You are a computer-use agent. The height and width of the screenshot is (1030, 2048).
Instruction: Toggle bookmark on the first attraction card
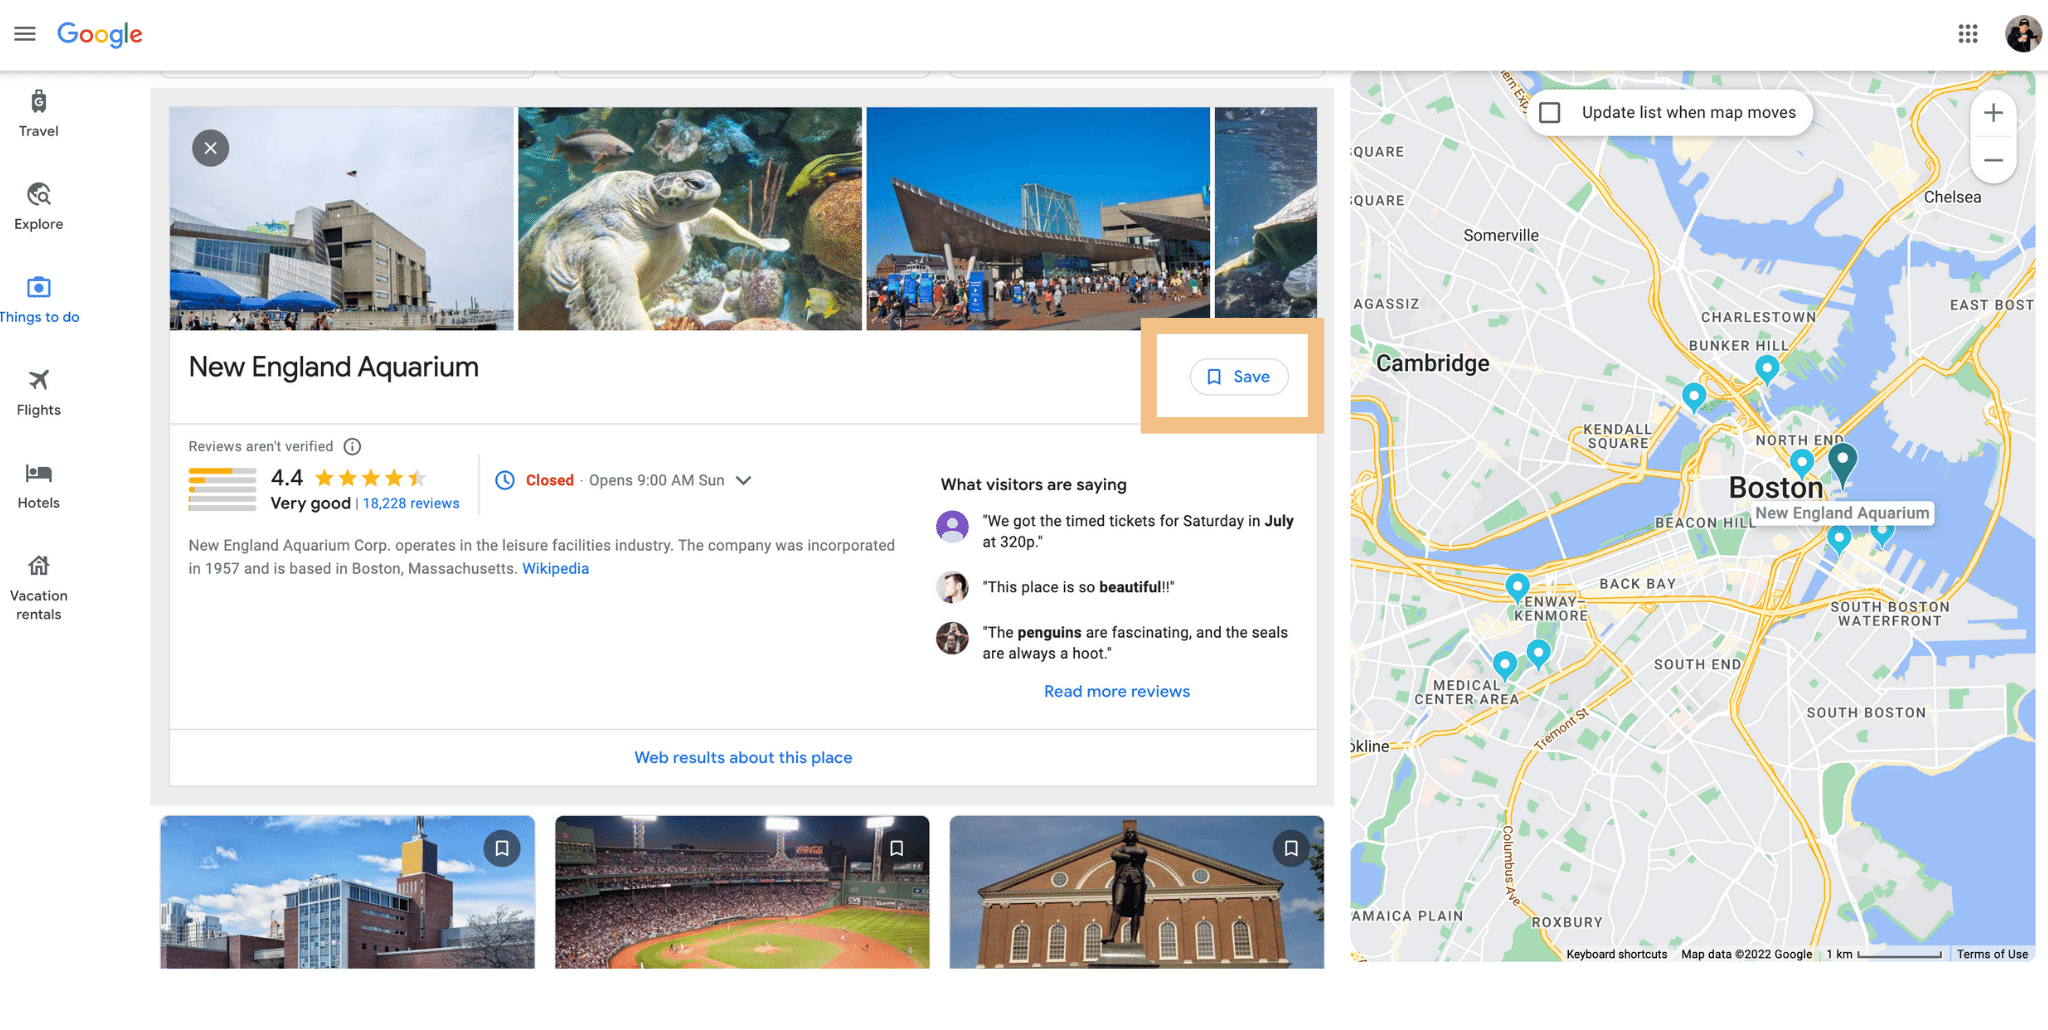[x=502, y=849]
